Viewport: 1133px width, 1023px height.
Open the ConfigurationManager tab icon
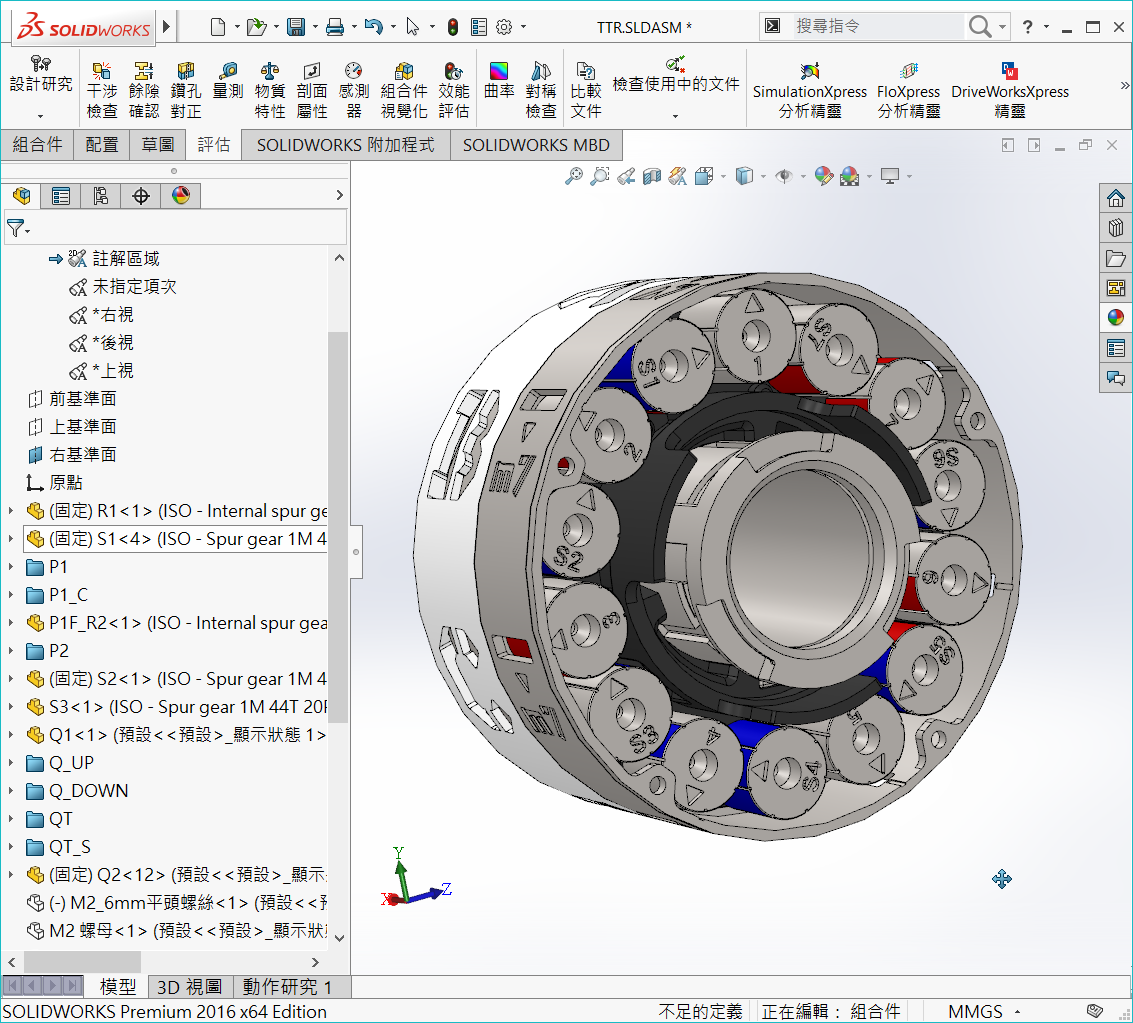click(101, 196)
